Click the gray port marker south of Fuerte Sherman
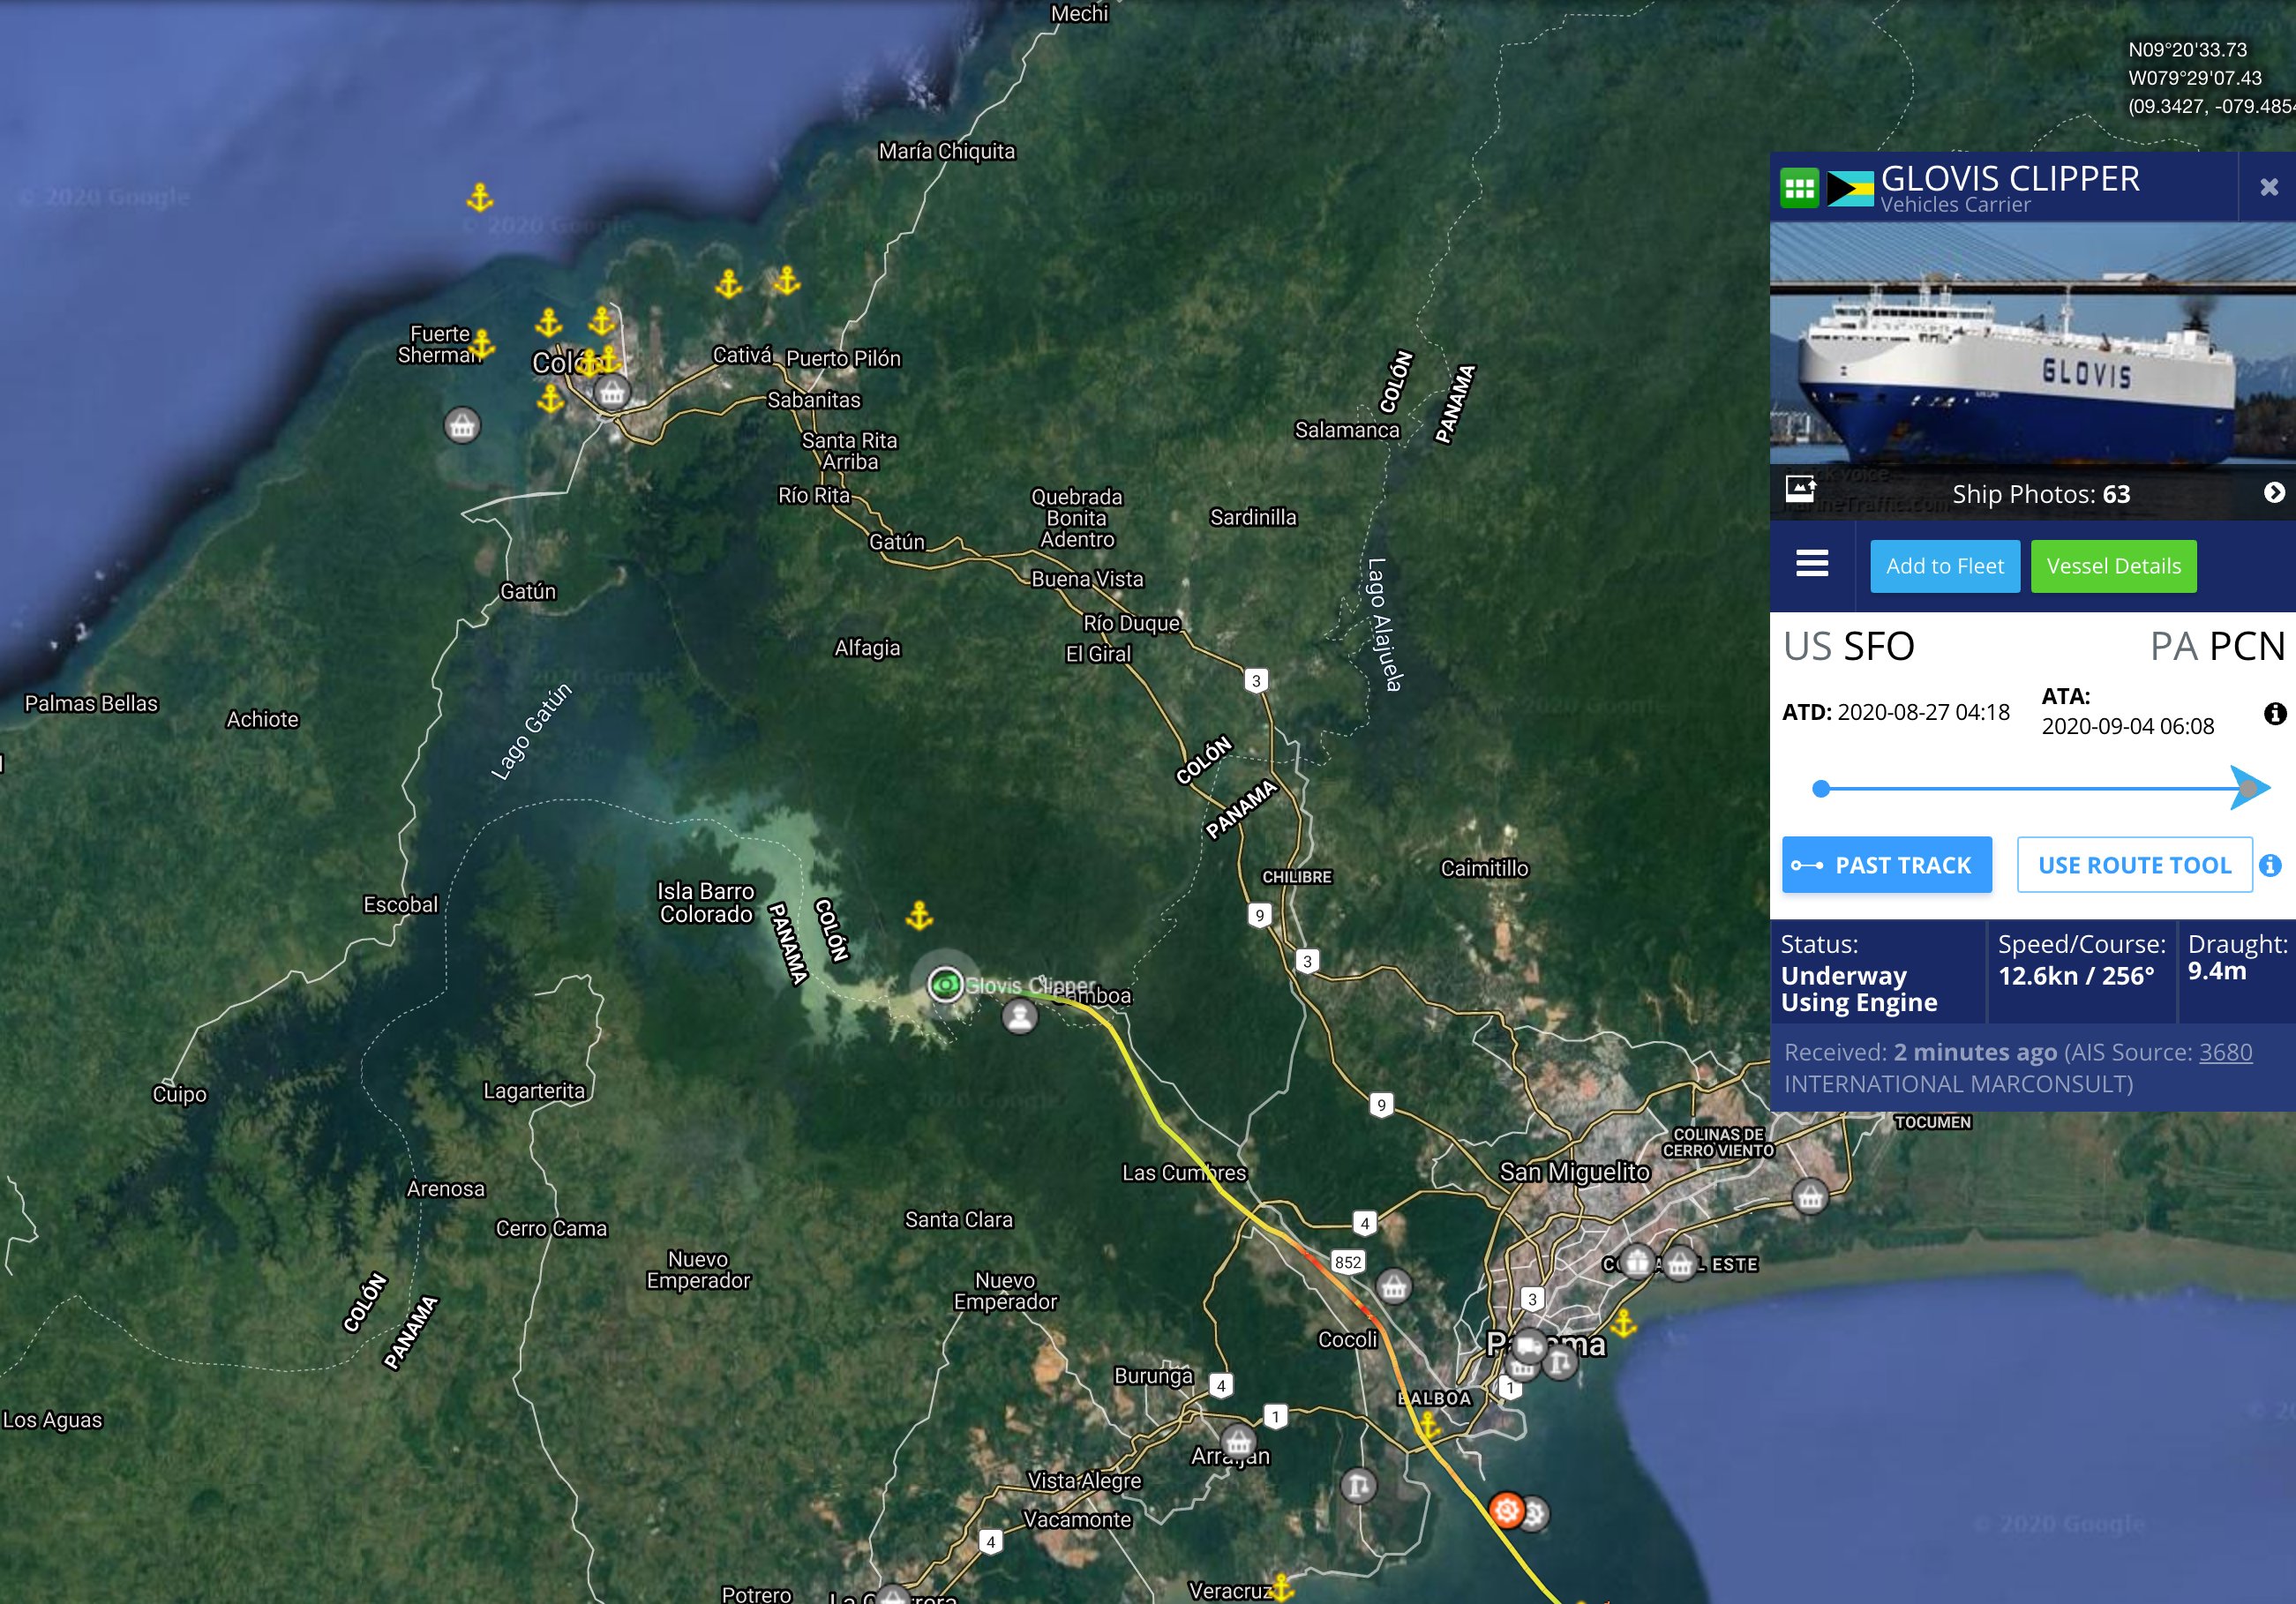The width and height of the screenshot is (2296, 1604). coord(462,426)
